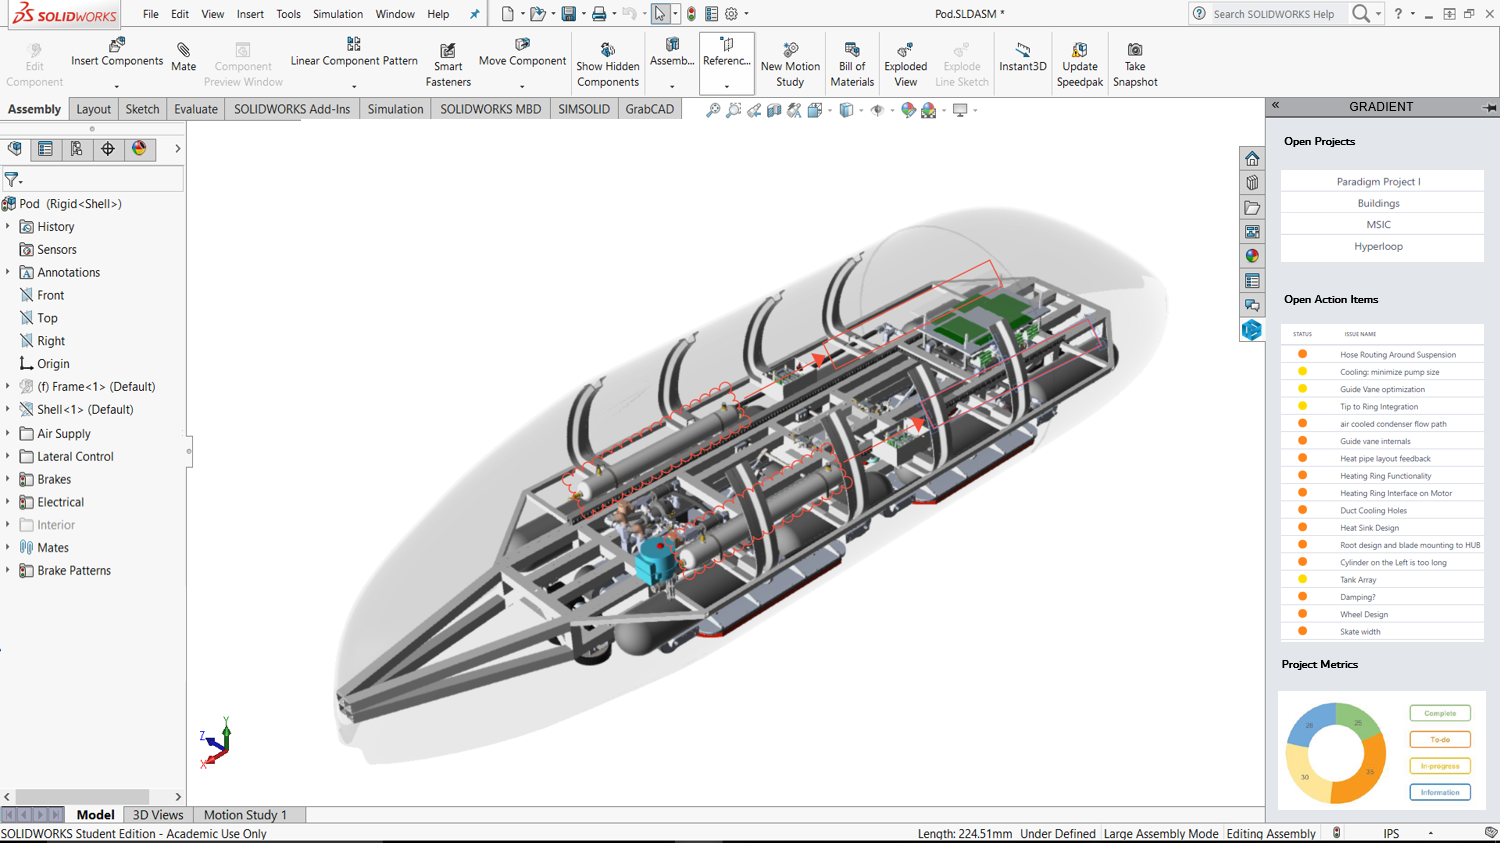1500x843 pixels.
Task: Open the Hyperloop project
Action: (1379, 246)
